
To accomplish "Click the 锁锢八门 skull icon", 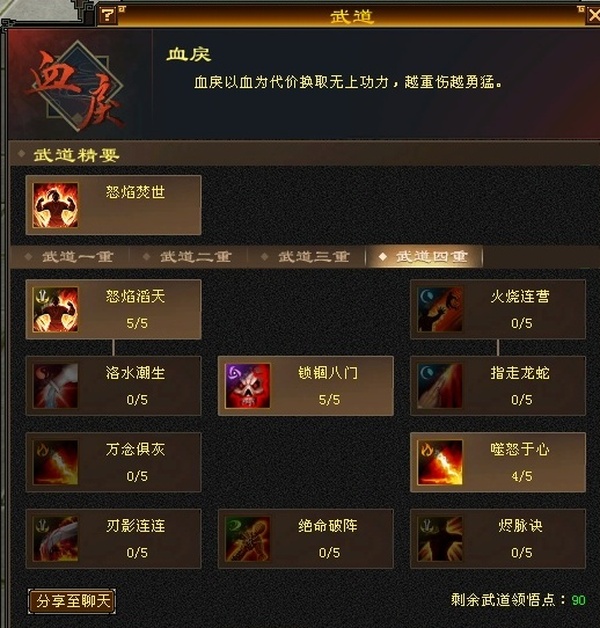I will (248, 386).
